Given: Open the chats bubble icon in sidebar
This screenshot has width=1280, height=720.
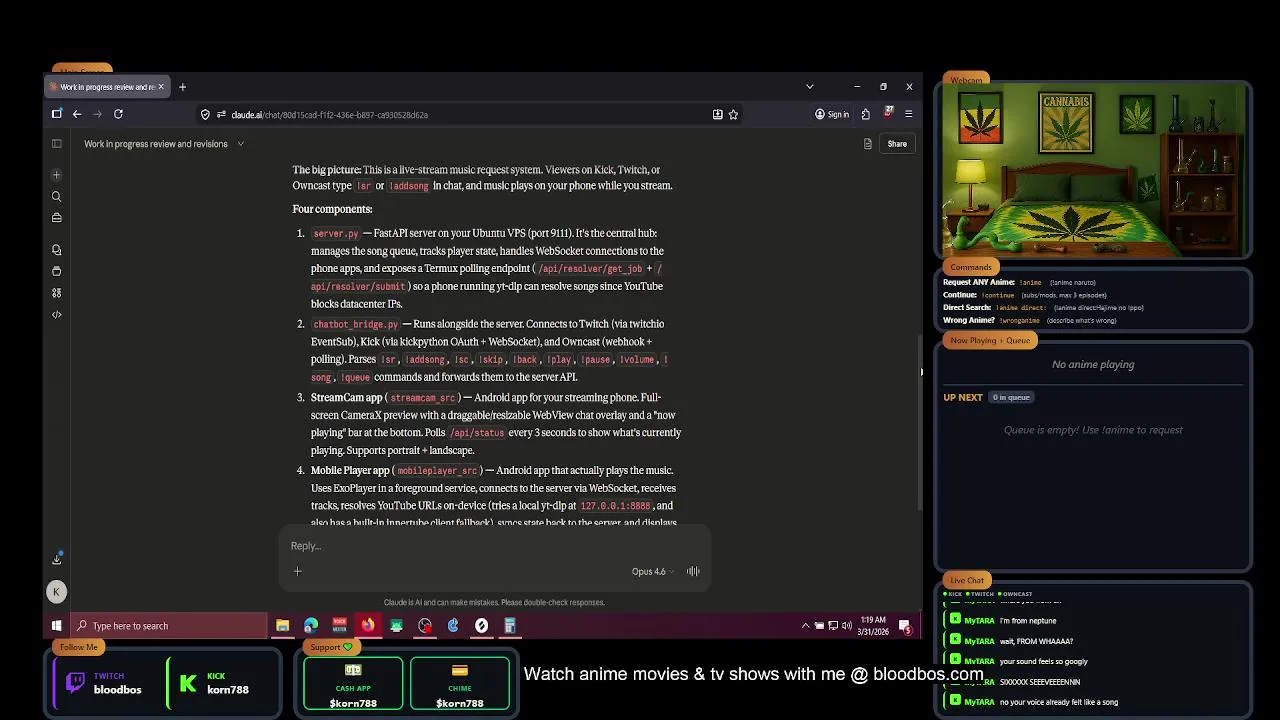Looking at the screenshot, I should (57, 250).
